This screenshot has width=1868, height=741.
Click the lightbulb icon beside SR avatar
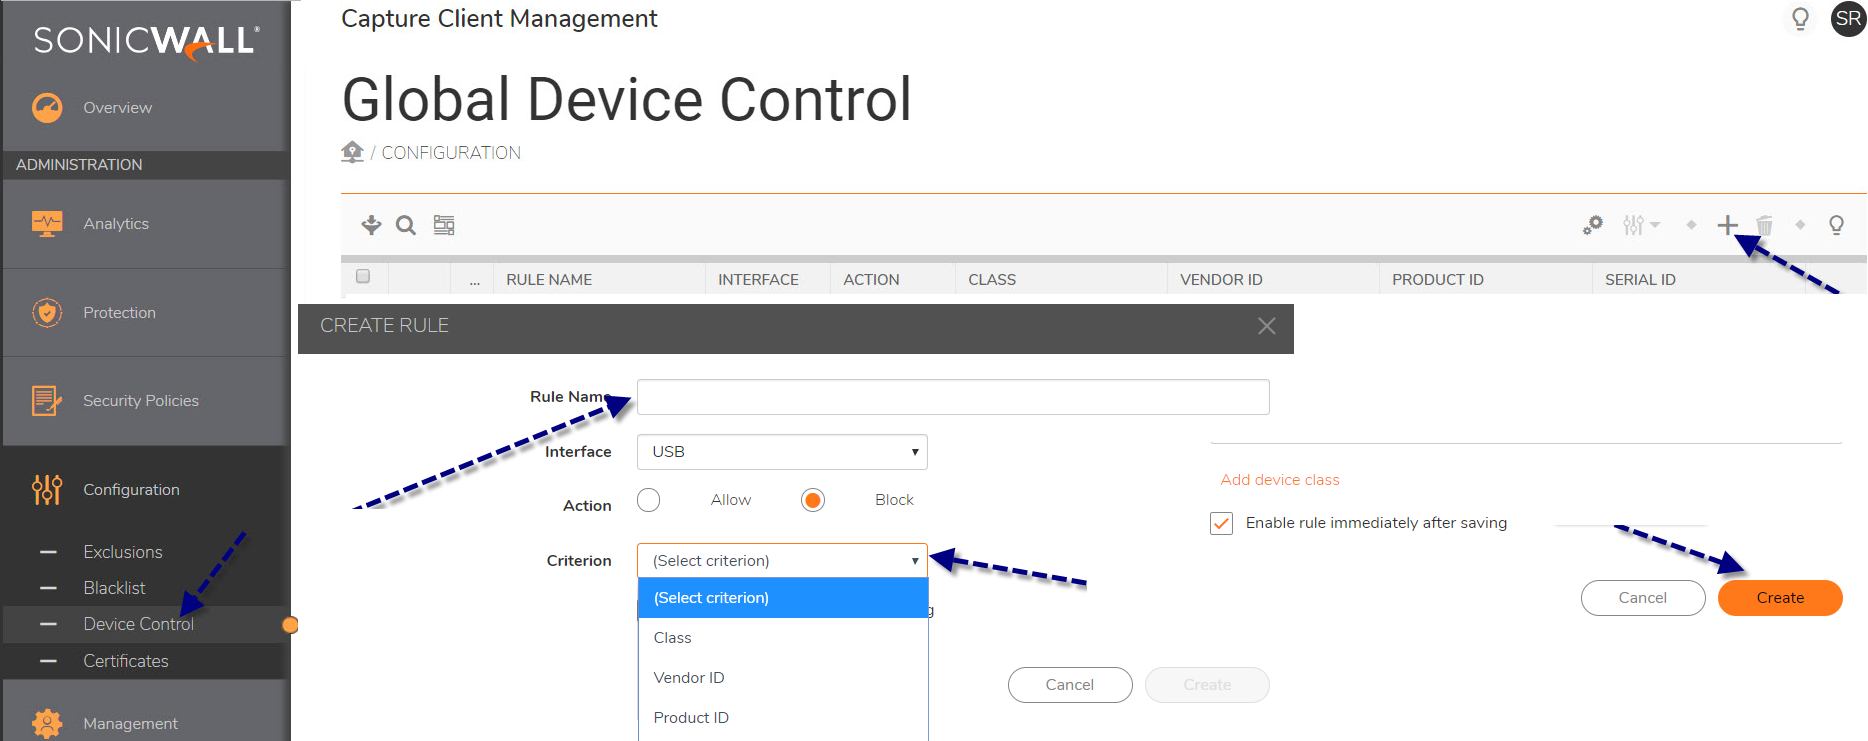pos(1800,19)
